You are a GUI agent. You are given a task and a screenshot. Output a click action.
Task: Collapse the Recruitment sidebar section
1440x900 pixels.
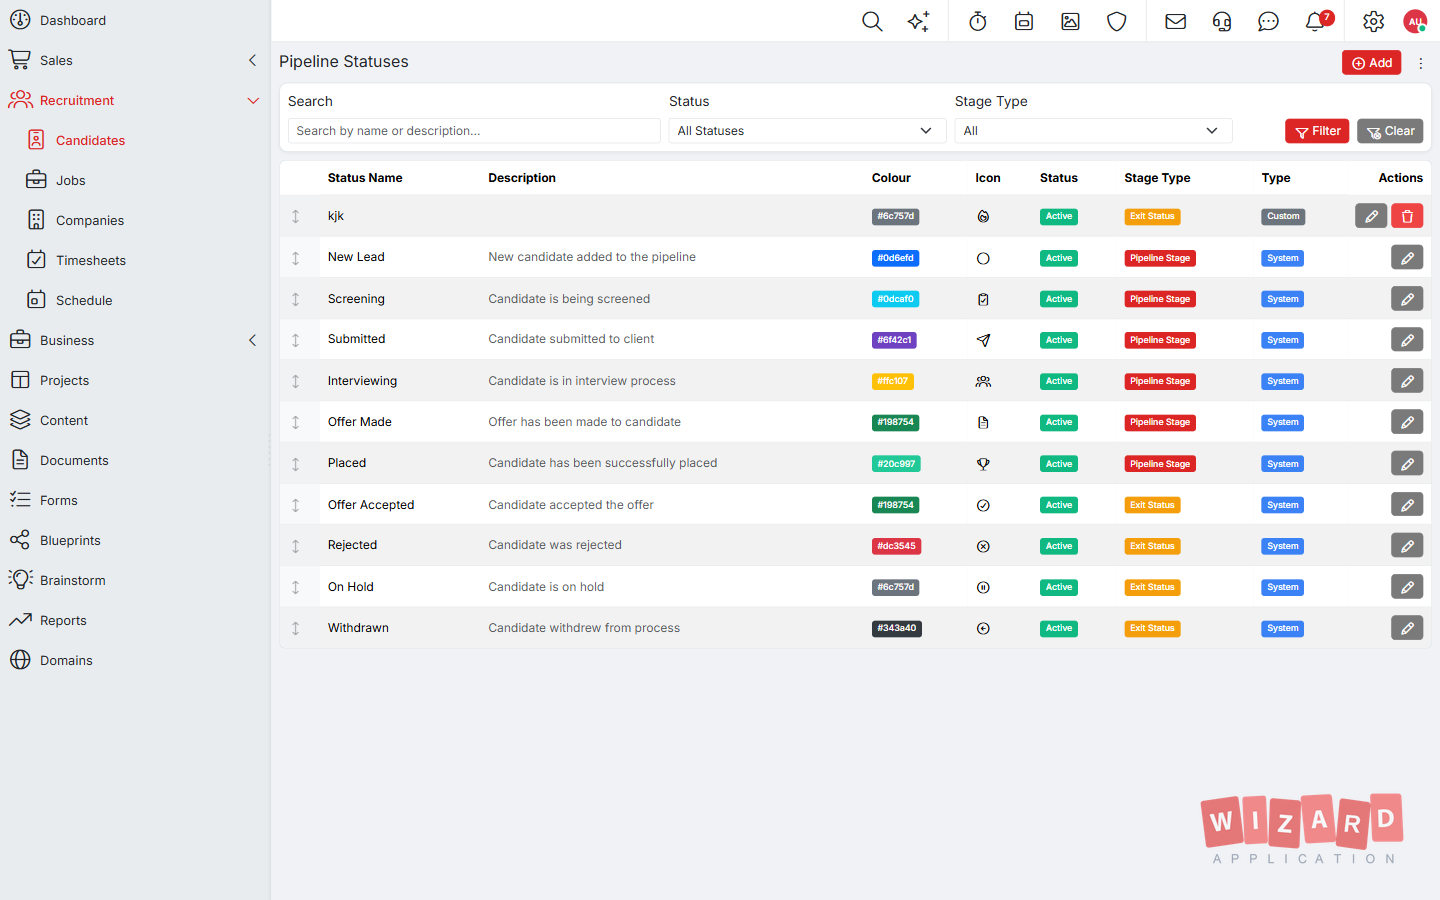tap(253, 100)
